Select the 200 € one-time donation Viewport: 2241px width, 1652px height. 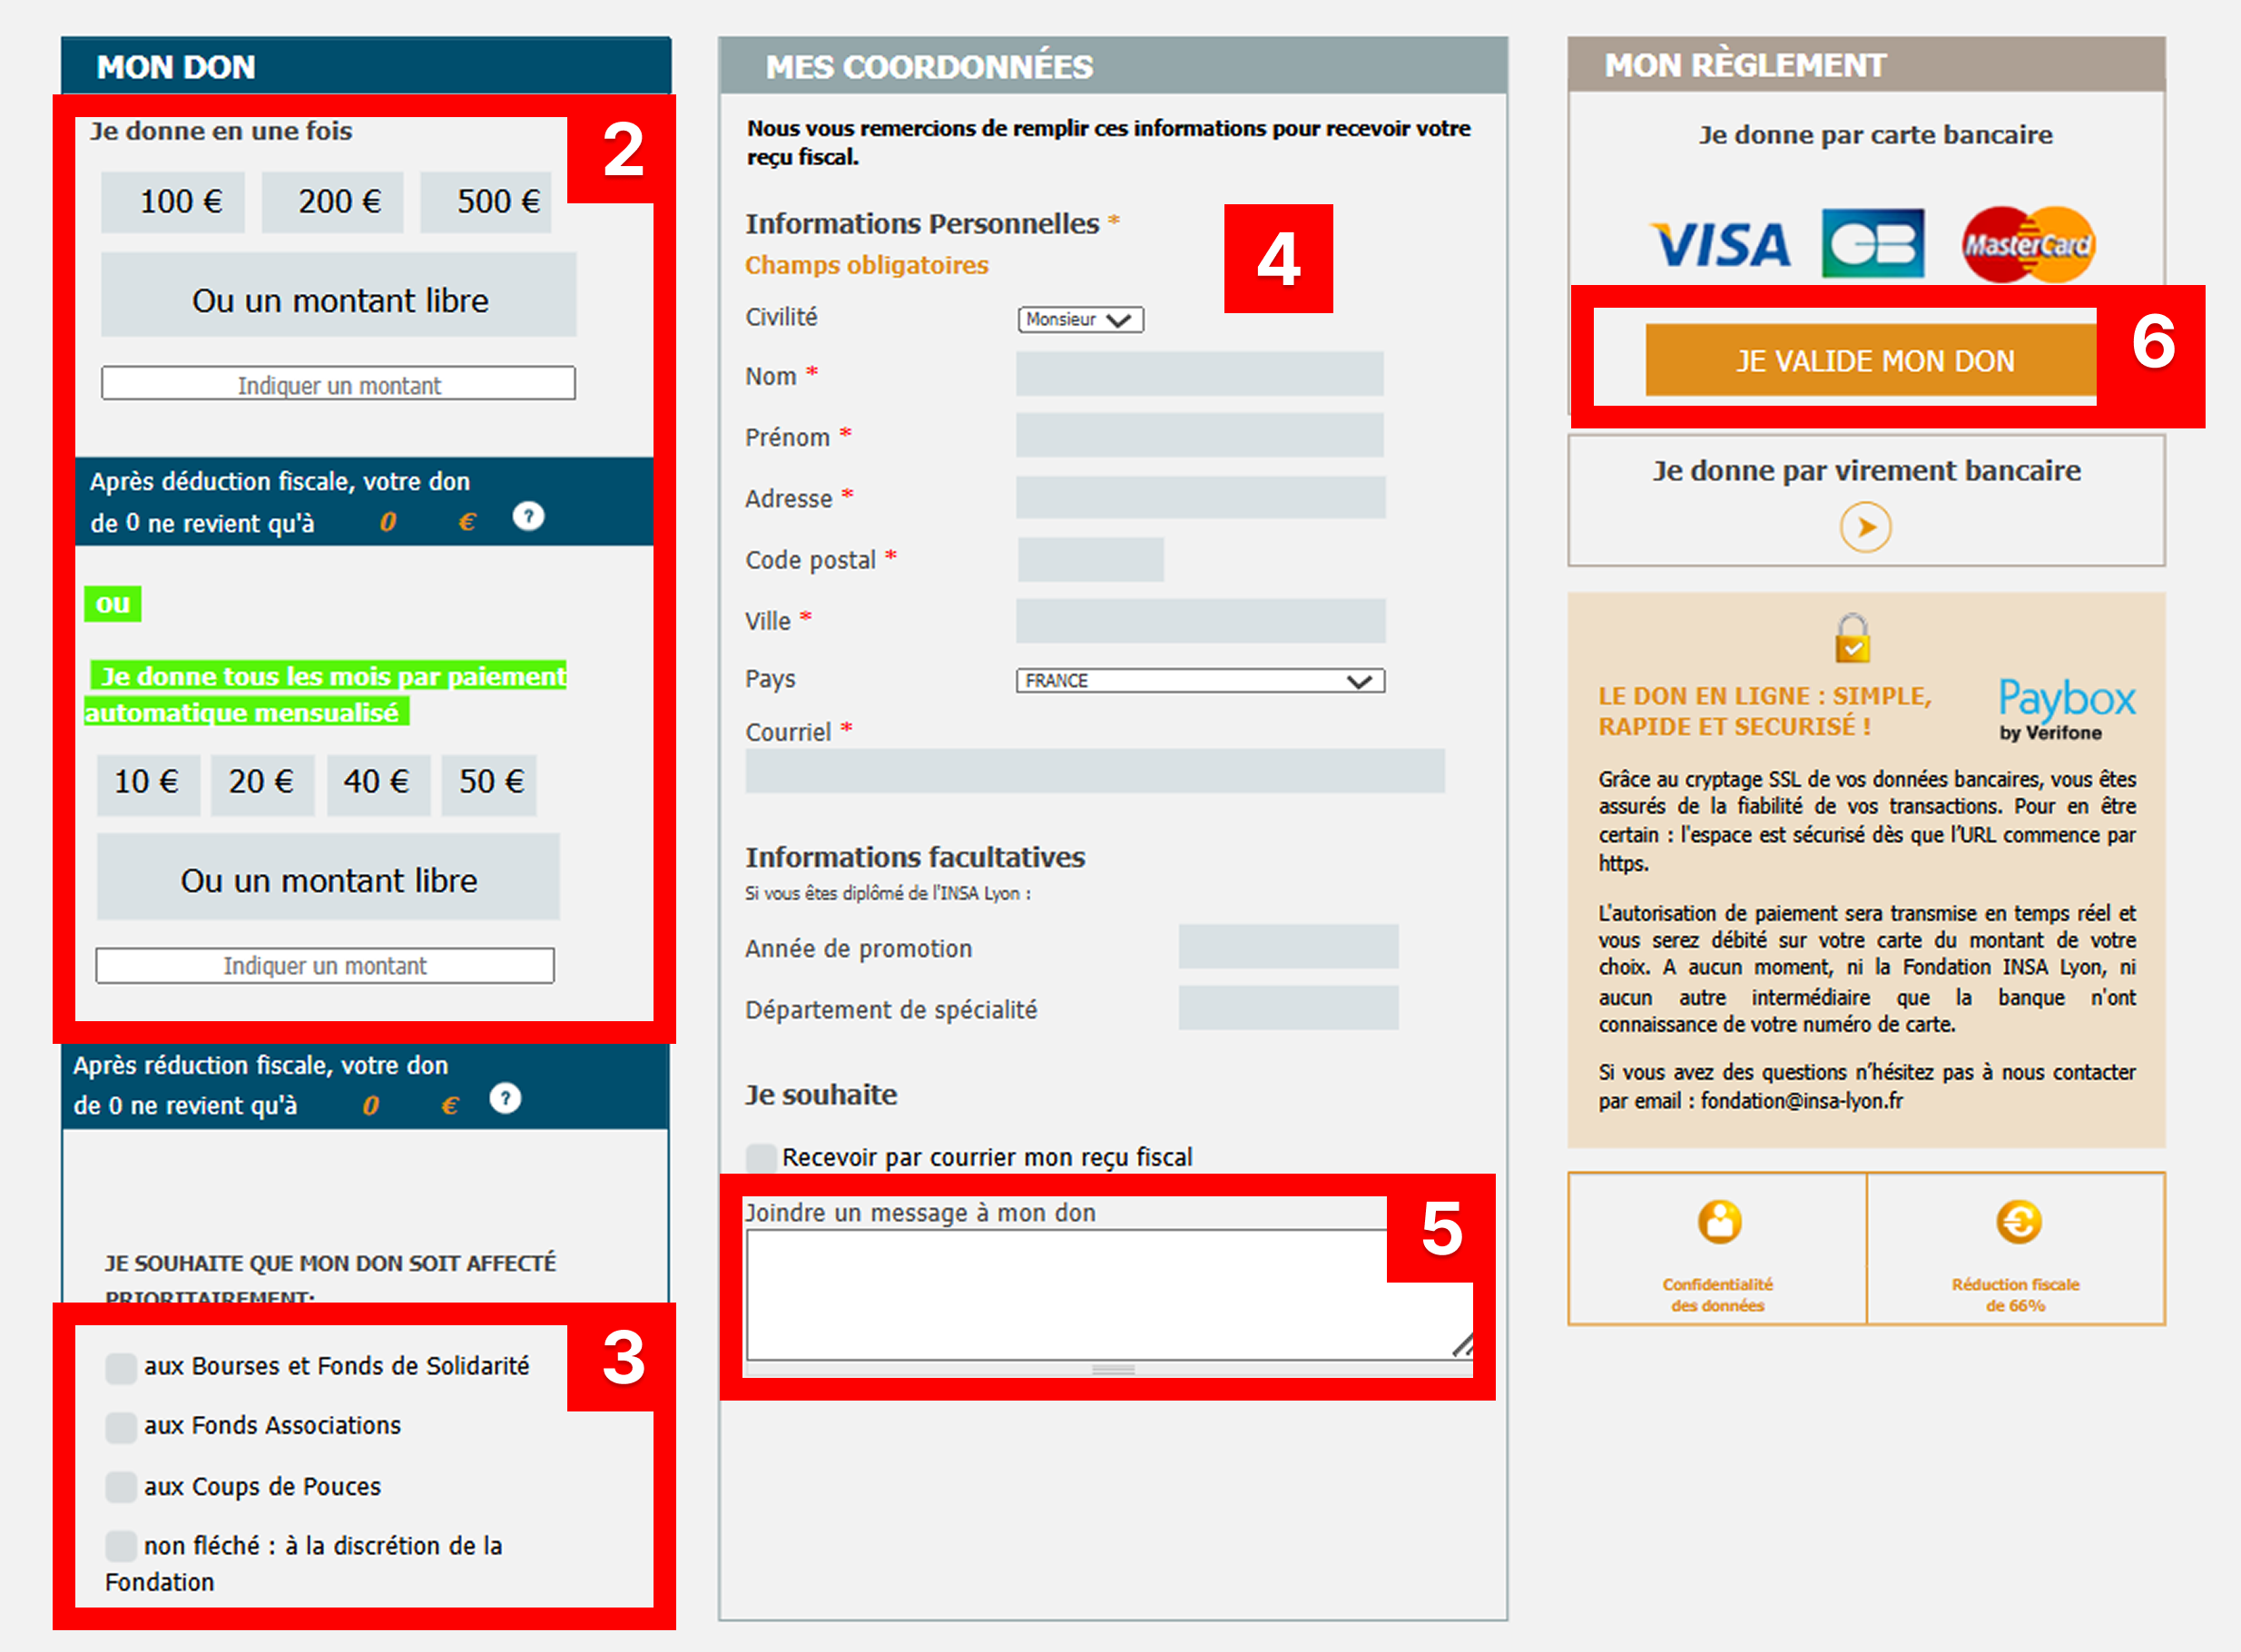[333, 202]
